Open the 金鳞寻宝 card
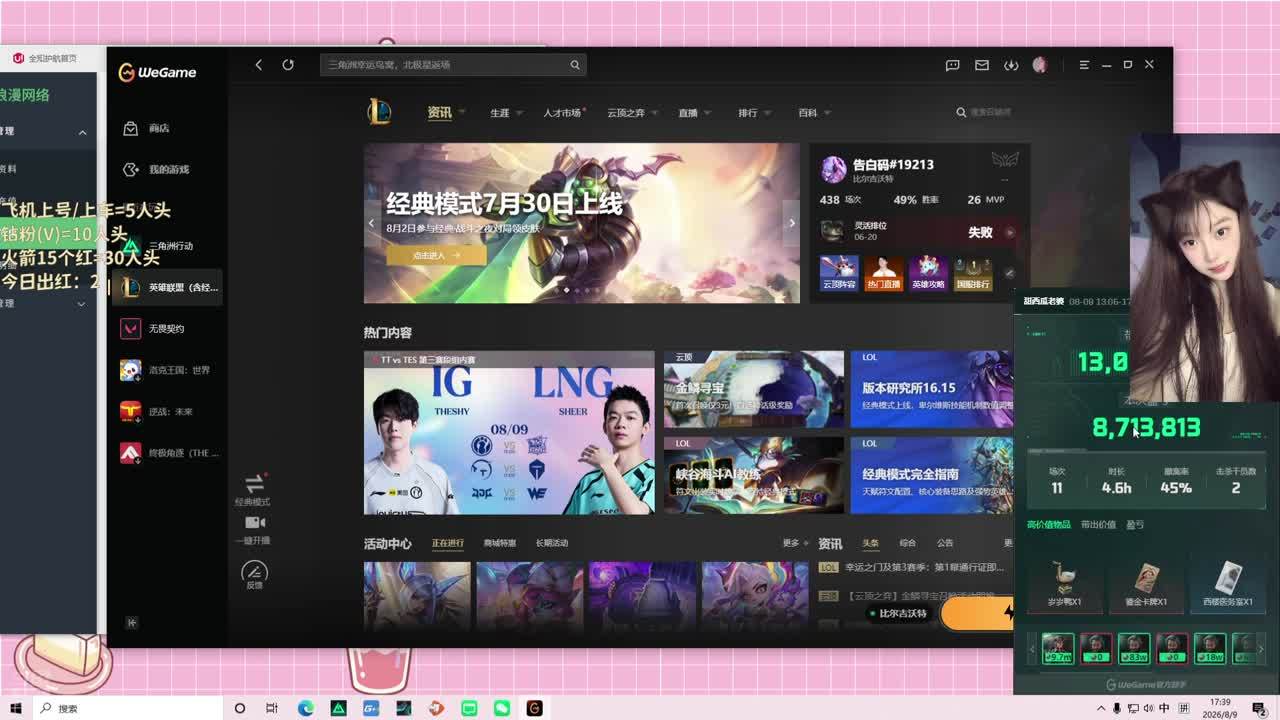 pyautogui.click(x=754, y=389)
